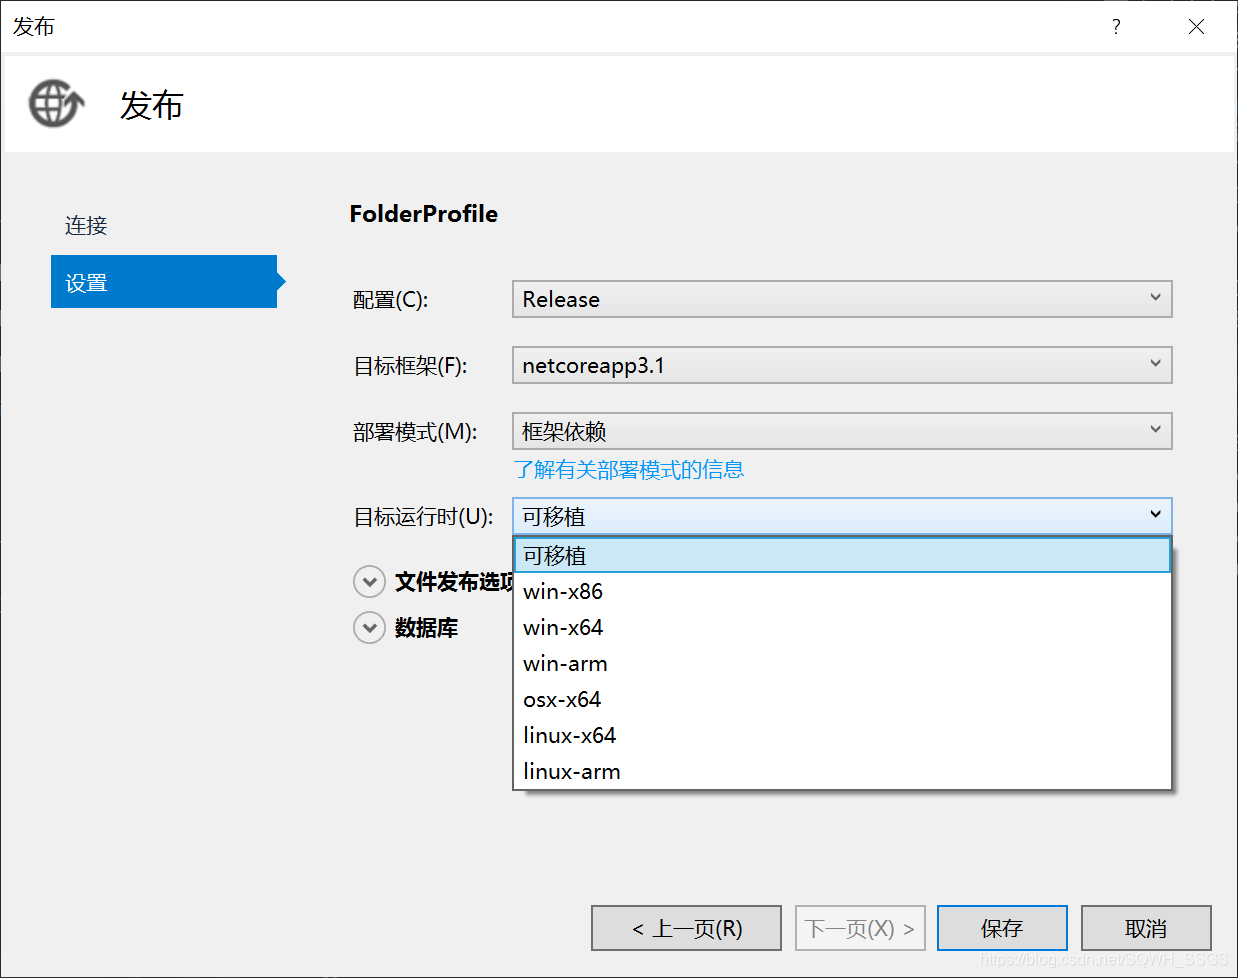Click the 配置(C): label

(x=391, y=300)
